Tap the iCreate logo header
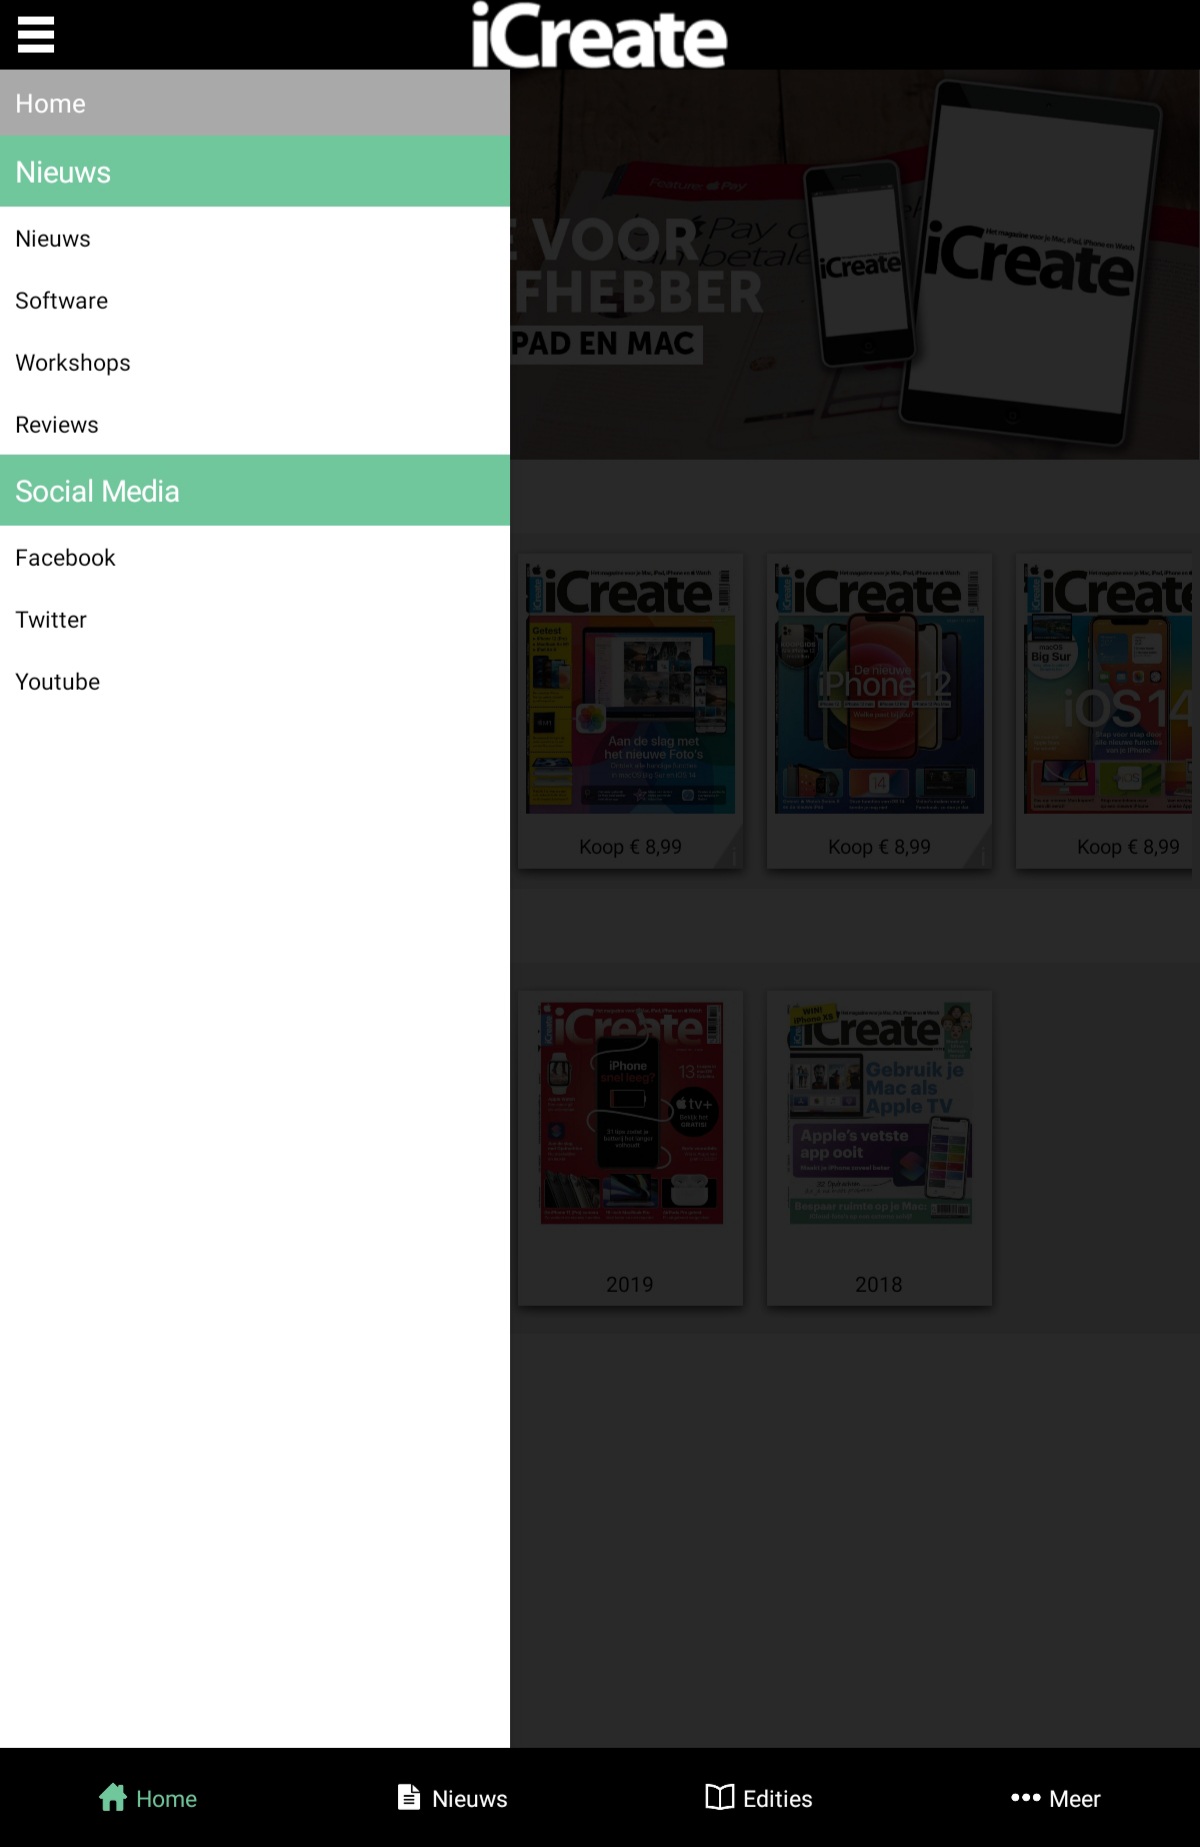The width and height of the screenshot is (1200, 1847). tap(599, 36)
